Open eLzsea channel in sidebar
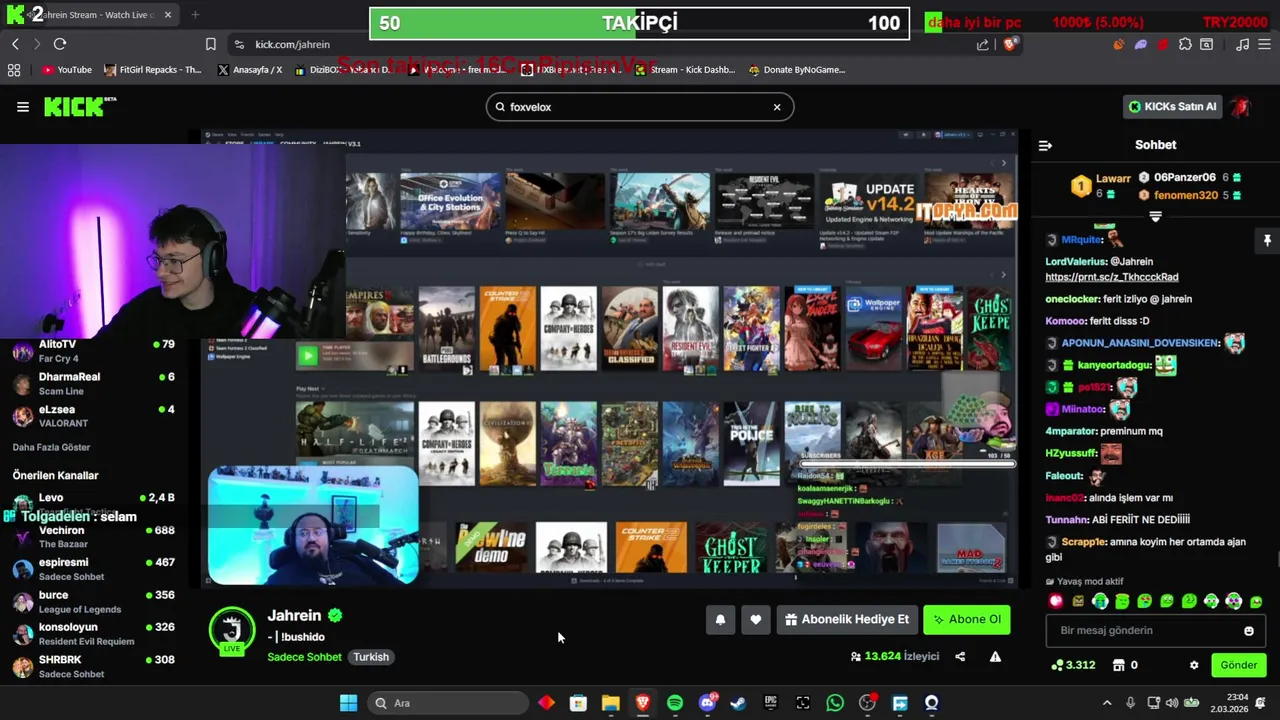Viewport: 1280px width, 720px height. [93, 416]
